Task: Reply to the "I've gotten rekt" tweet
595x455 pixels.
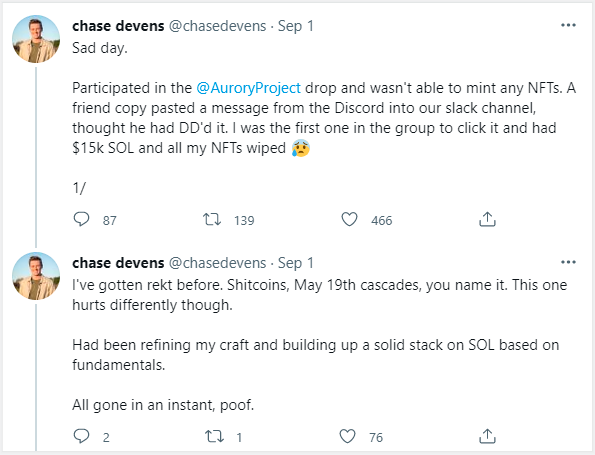Action: coord(81,436)
